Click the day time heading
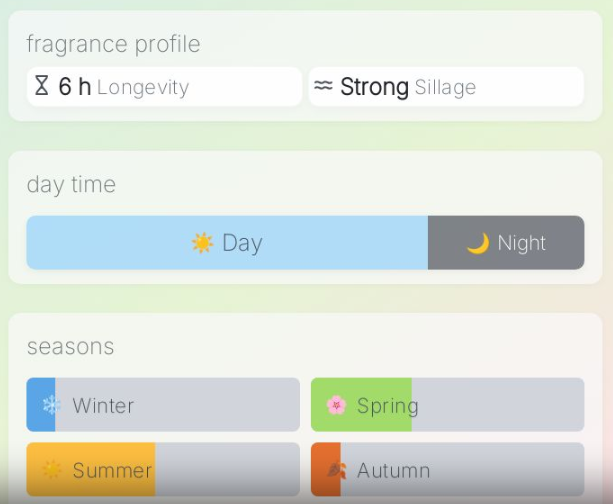613x504 pixels. [71, 185]
